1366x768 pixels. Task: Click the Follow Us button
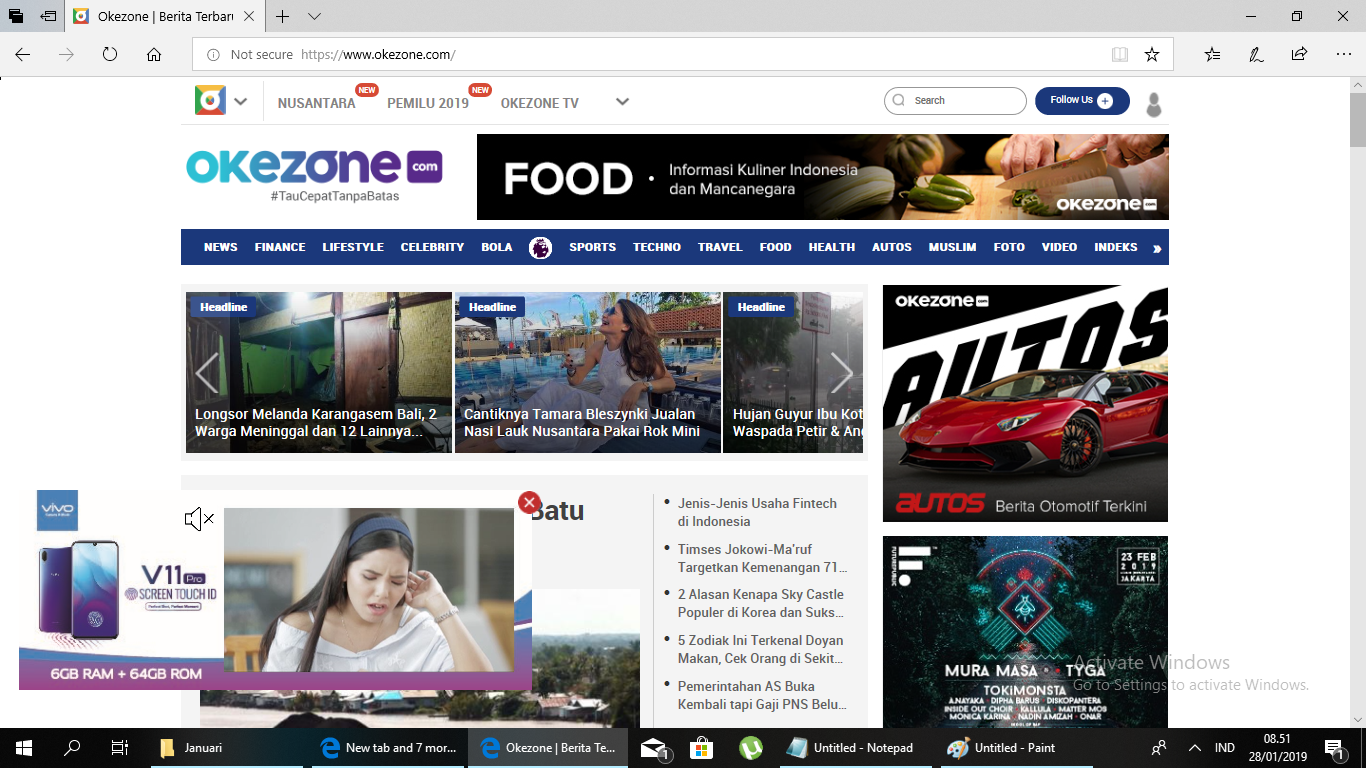pos(1082,101)
